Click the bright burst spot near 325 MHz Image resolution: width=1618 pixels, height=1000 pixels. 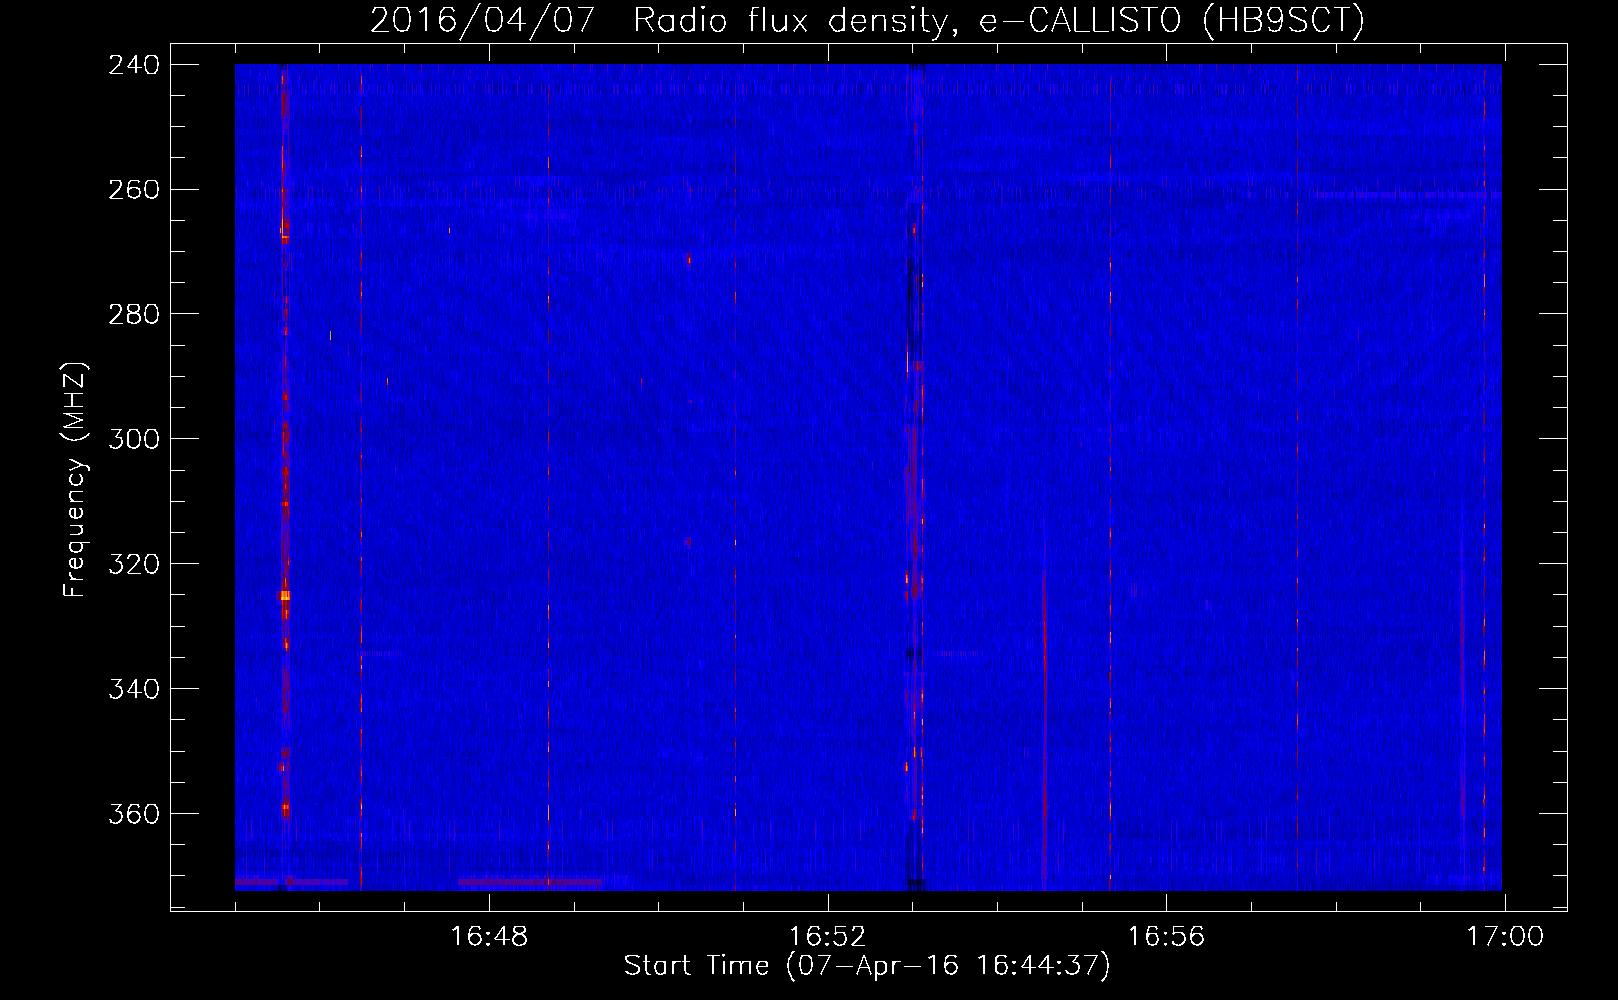[x=285, y=596]
